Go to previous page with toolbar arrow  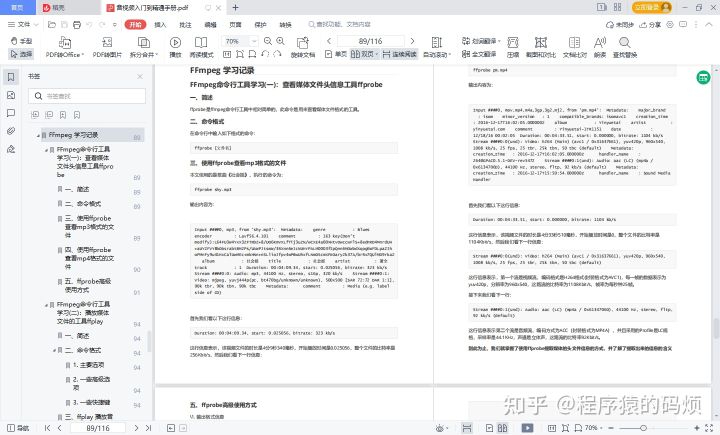(329, 41)
